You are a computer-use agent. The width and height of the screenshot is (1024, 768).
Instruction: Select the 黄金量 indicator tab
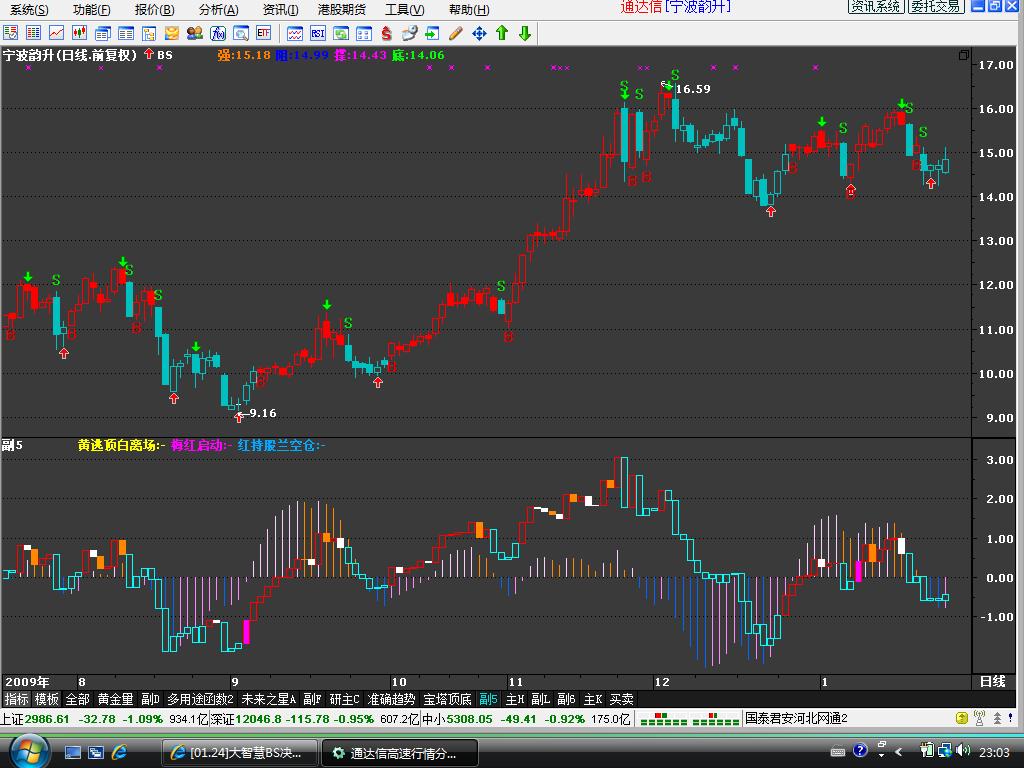coord(115,699)
